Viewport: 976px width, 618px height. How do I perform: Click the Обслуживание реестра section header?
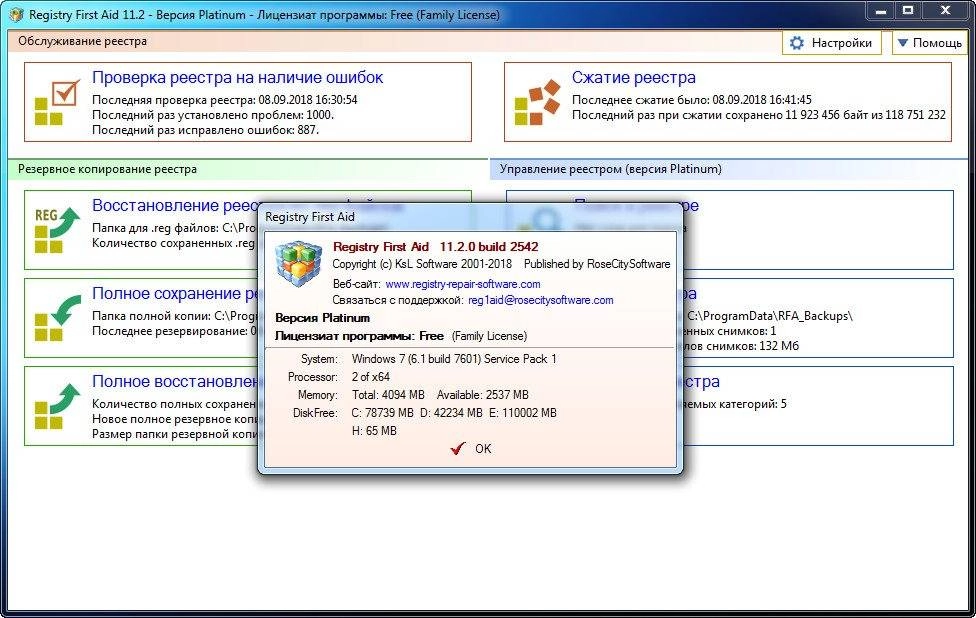(82, 41)
